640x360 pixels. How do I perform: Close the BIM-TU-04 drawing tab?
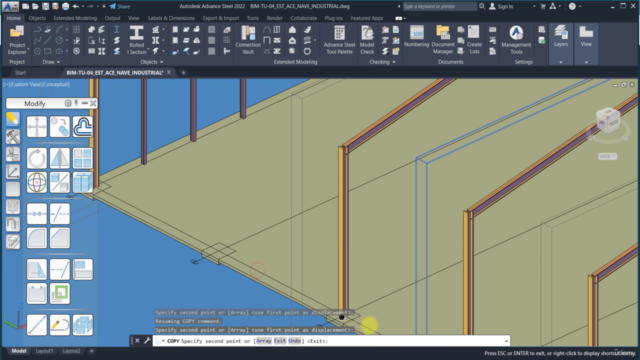[169, 72]
